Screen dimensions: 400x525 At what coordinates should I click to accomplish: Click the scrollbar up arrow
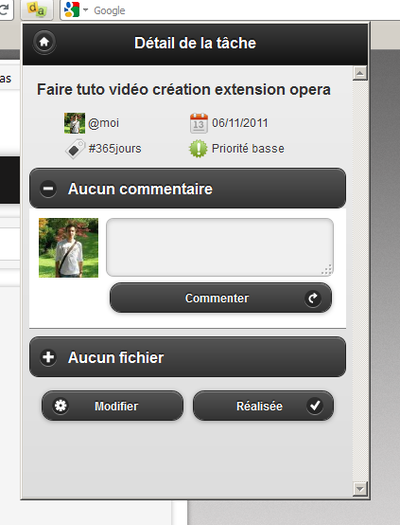360,73
